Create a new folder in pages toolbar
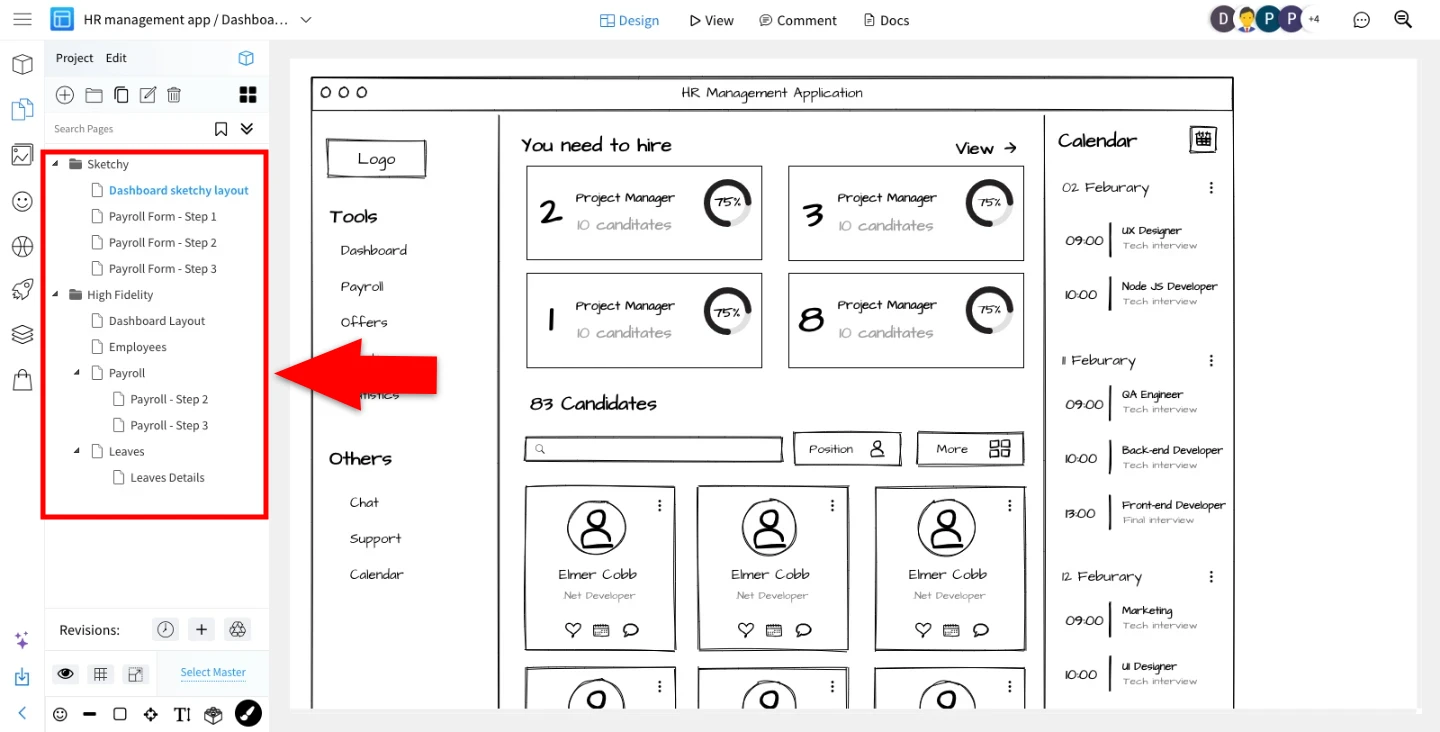This screenshot has width=1440, height=732. click(94, 95)
